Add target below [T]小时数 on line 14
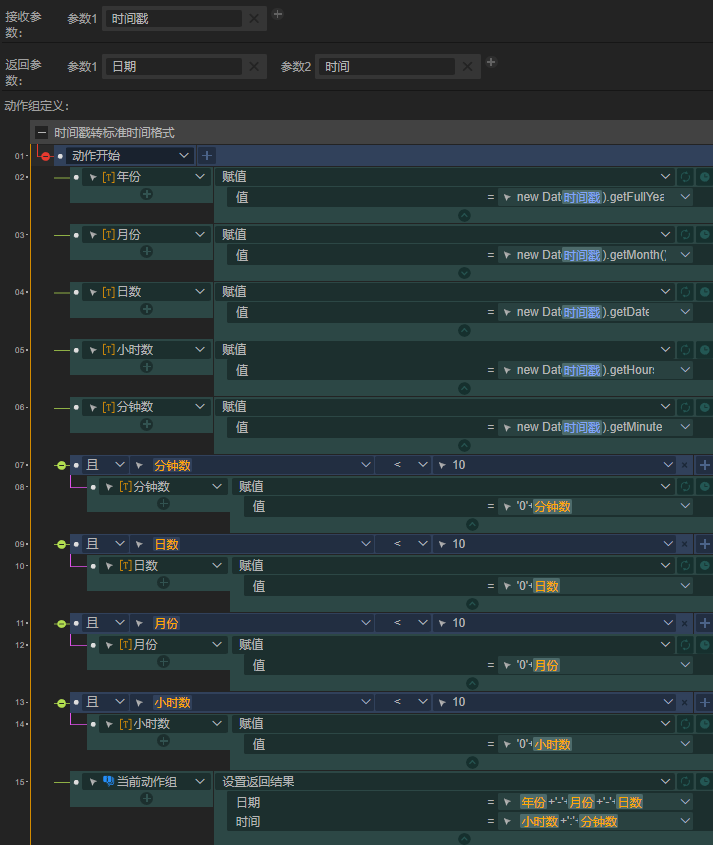713x845 pixels. (163, 741)
